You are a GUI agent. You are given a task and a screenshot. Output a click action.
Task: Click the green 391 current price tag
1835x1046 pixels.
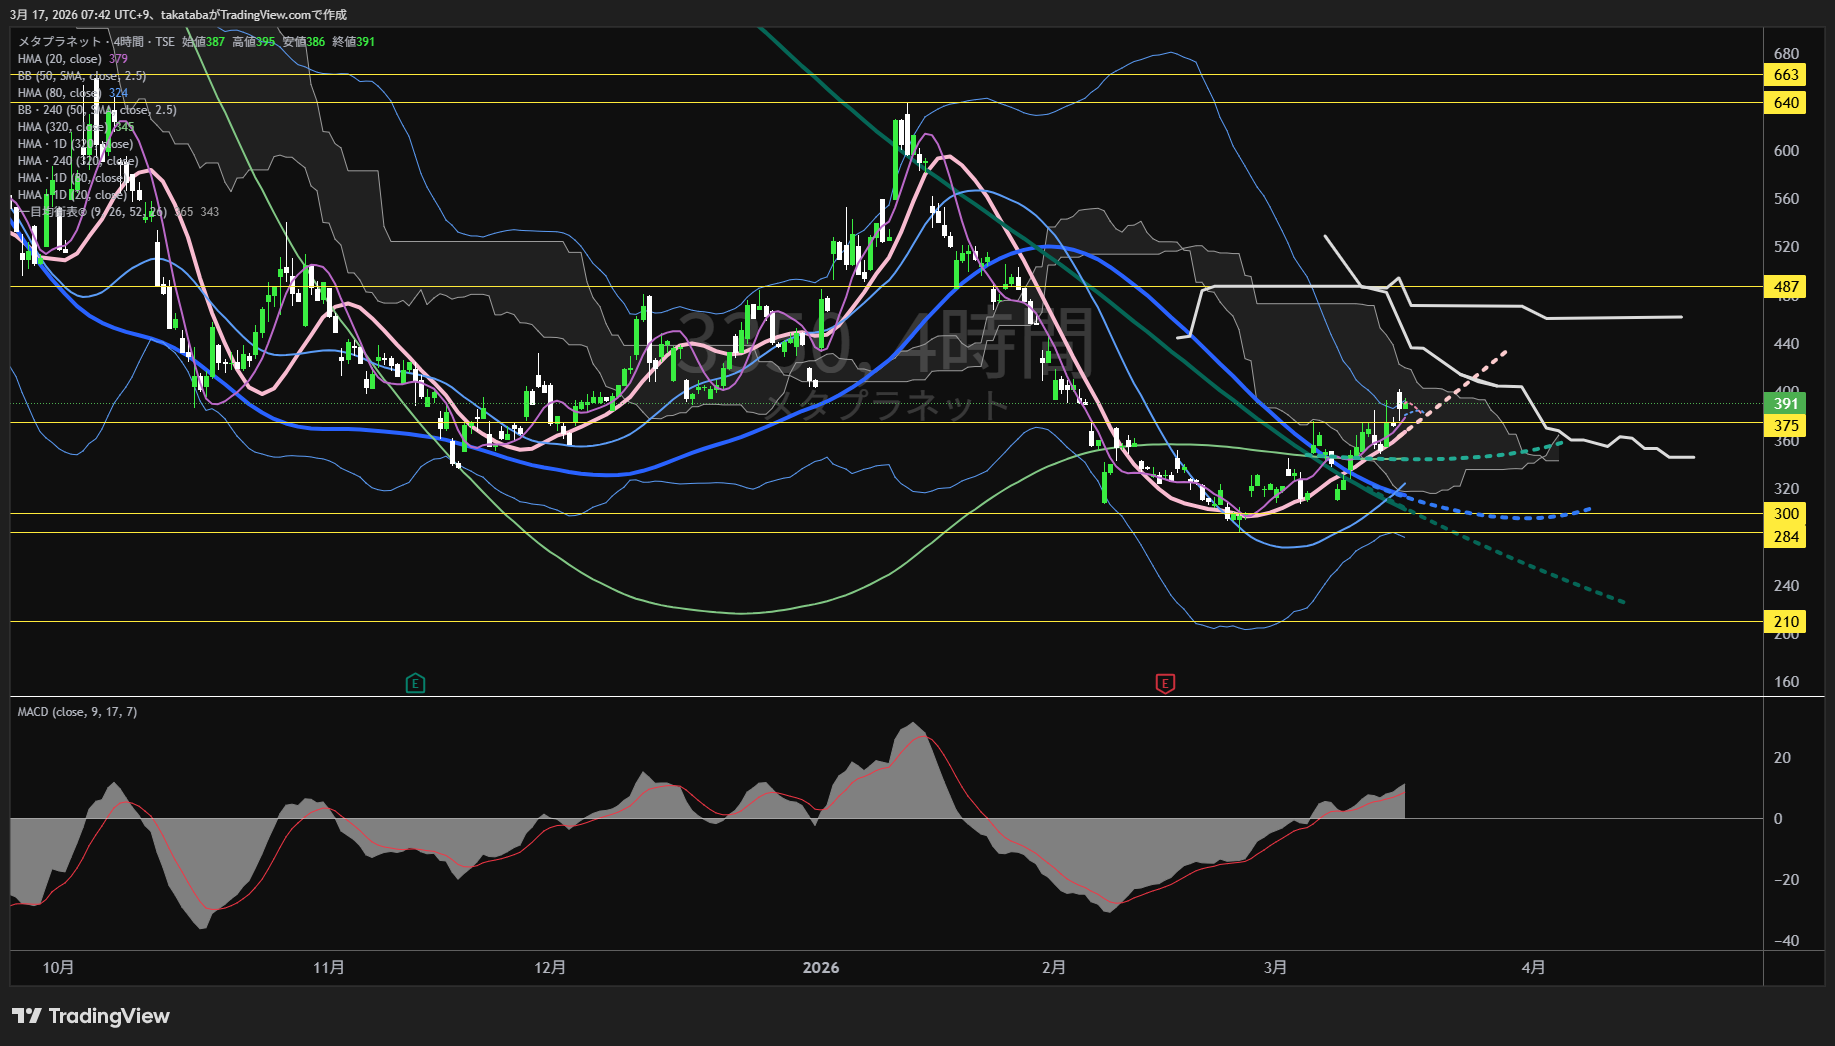[x=1786, y=404]
